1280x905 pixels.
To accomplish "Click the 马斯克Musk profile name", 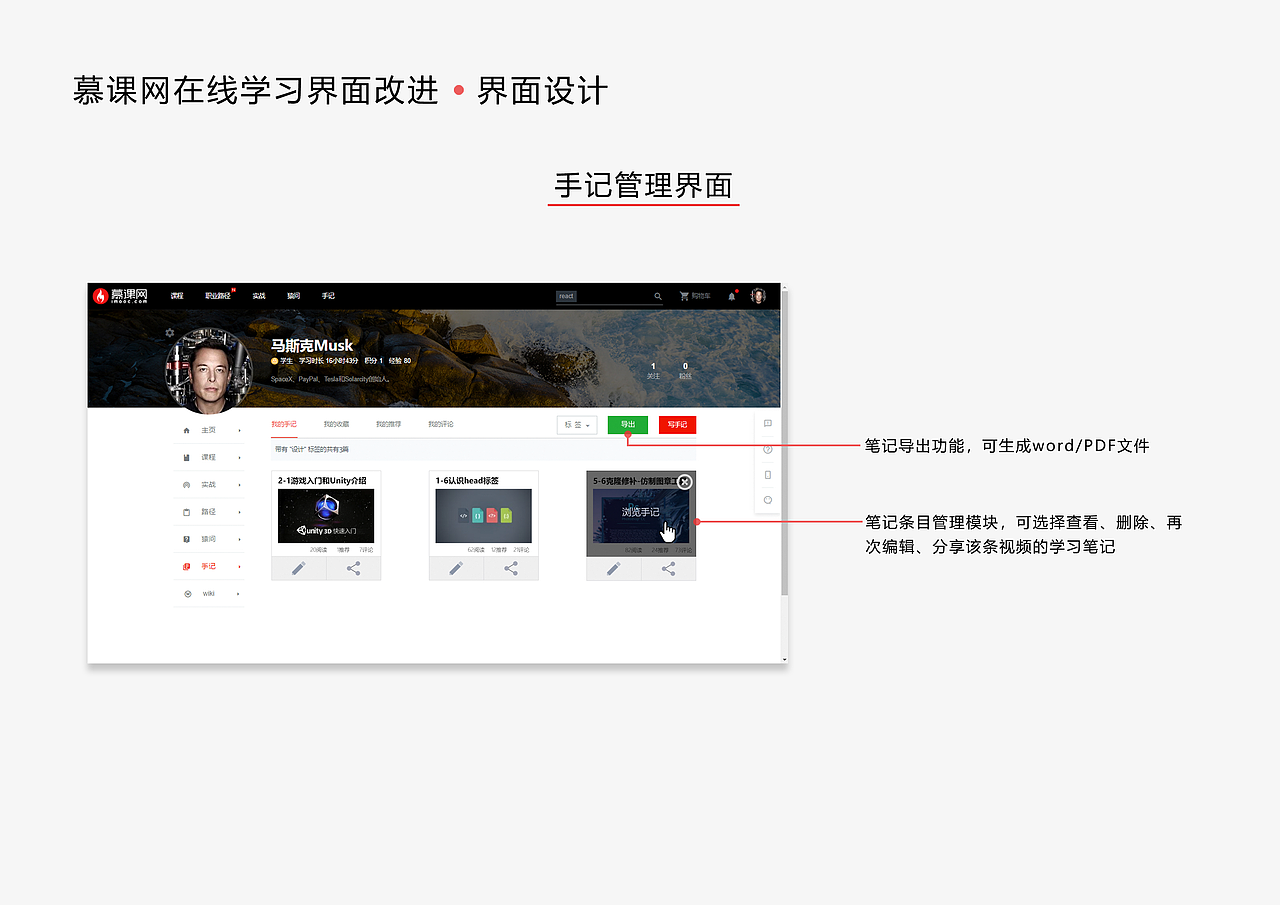I will point(312,345).
